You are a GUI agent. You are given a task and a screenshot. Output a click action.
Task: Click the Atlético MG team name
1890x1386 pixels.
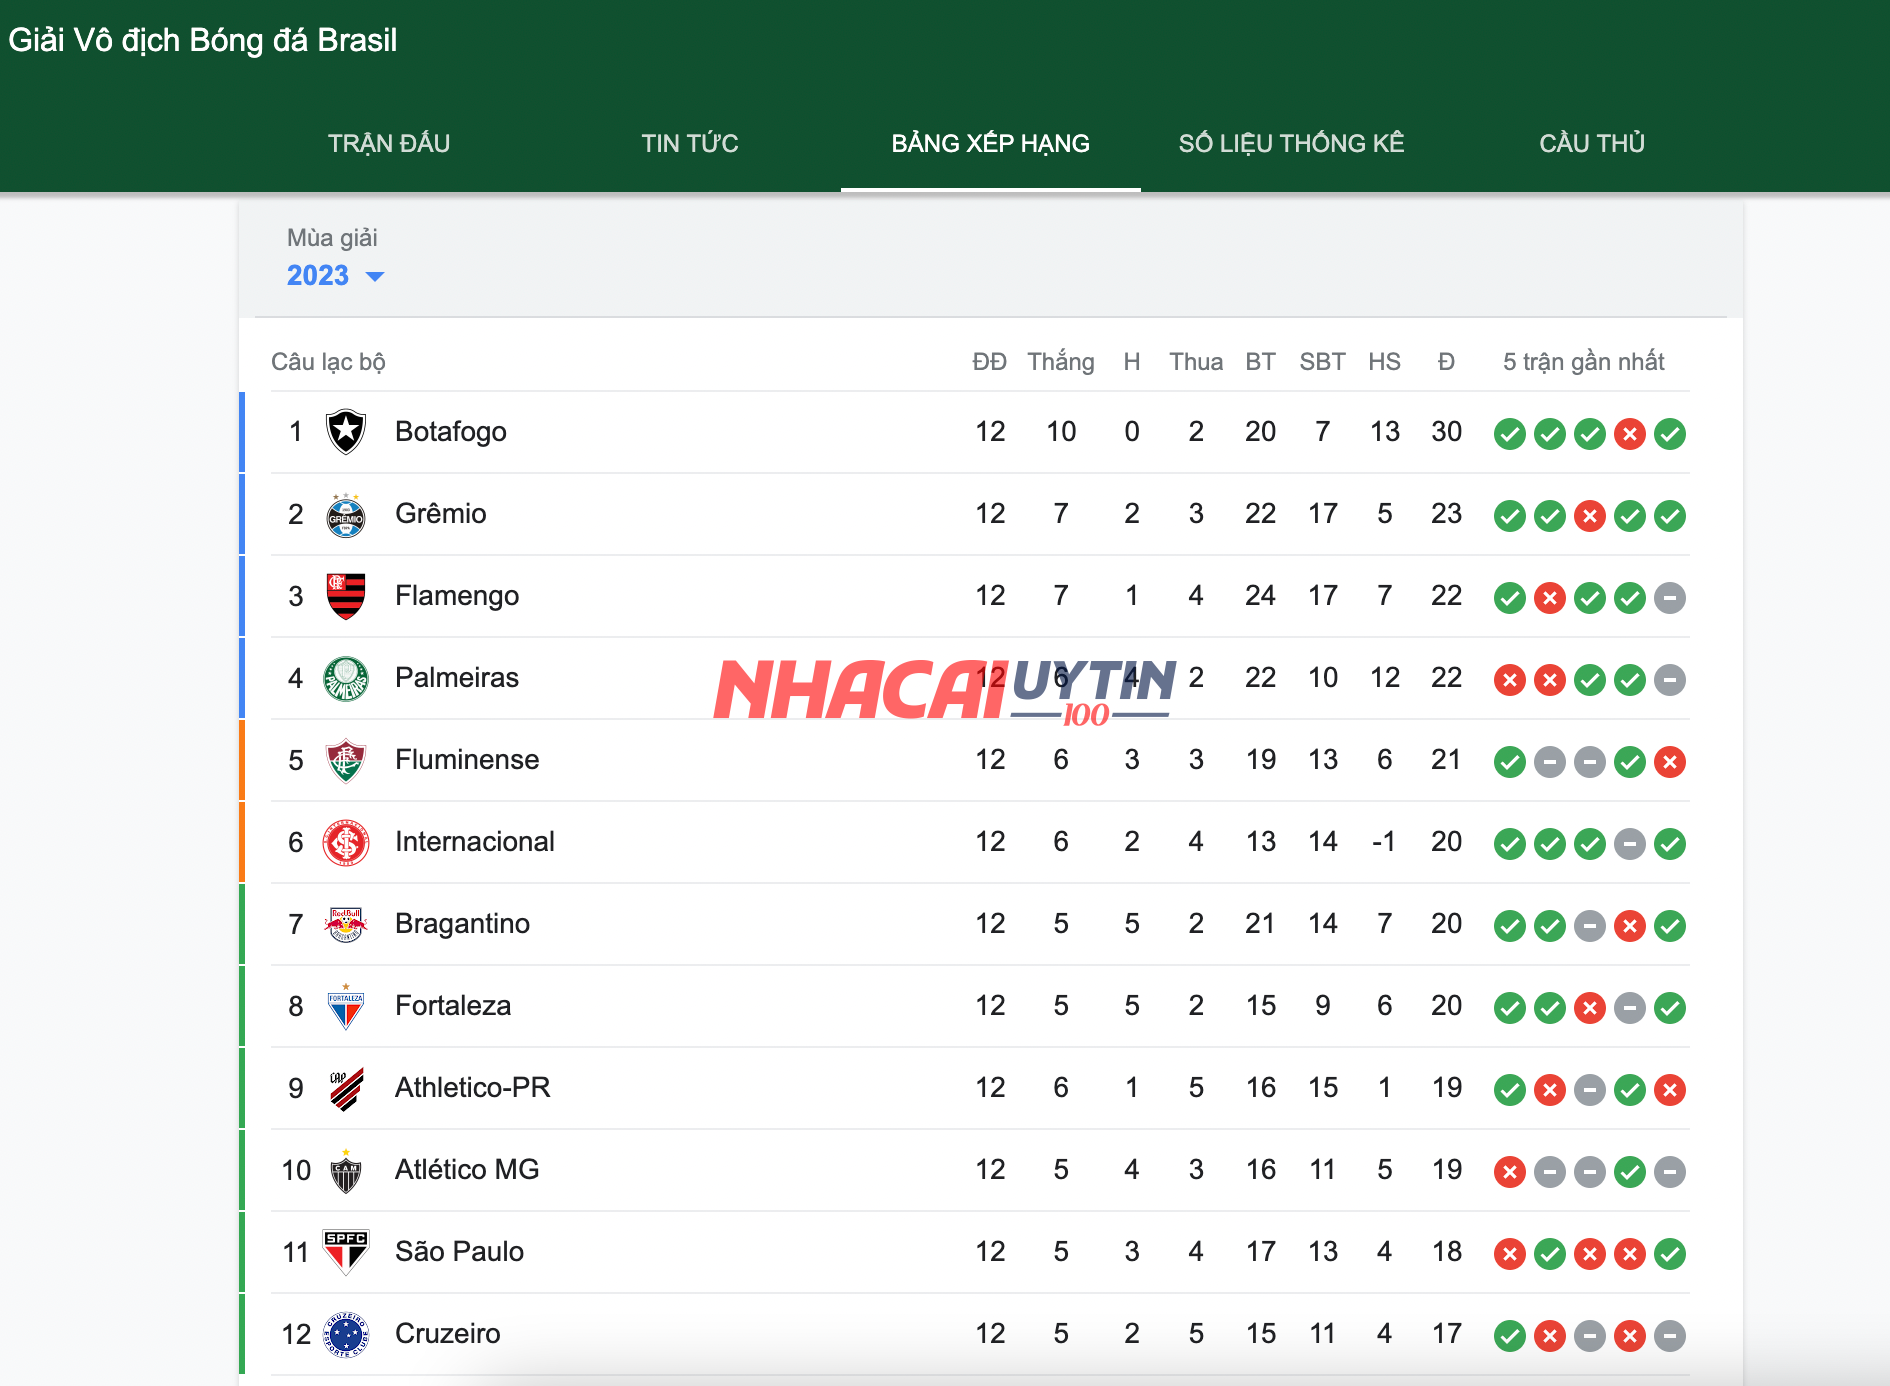(467, 1170)
